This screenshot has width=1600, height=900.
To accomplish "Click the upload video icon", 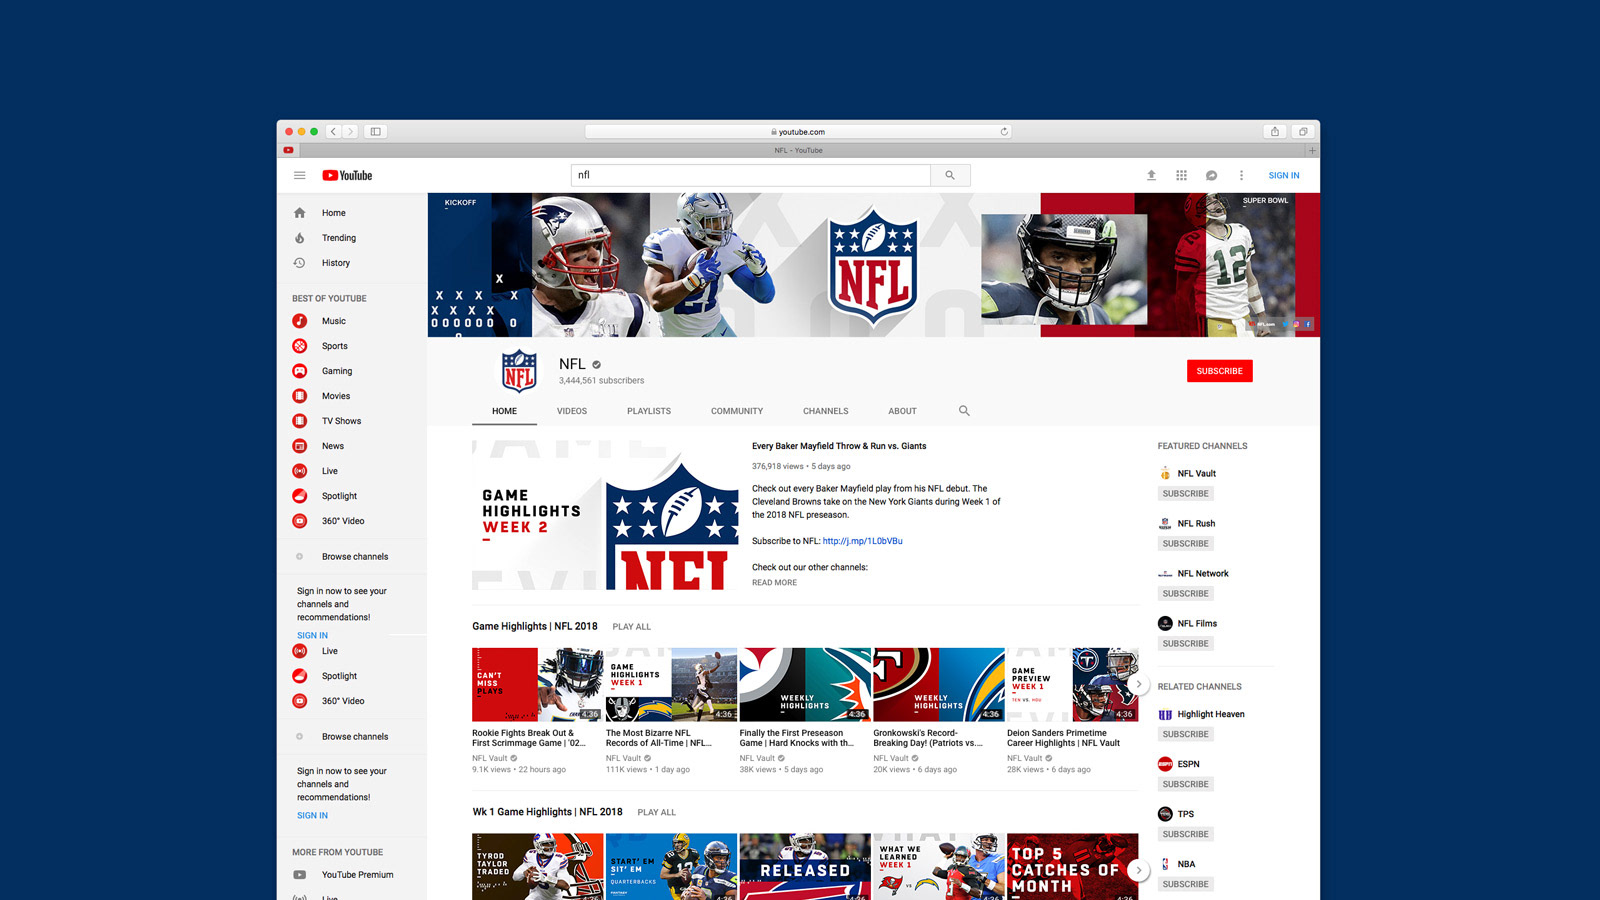I will click(1151, 175).
